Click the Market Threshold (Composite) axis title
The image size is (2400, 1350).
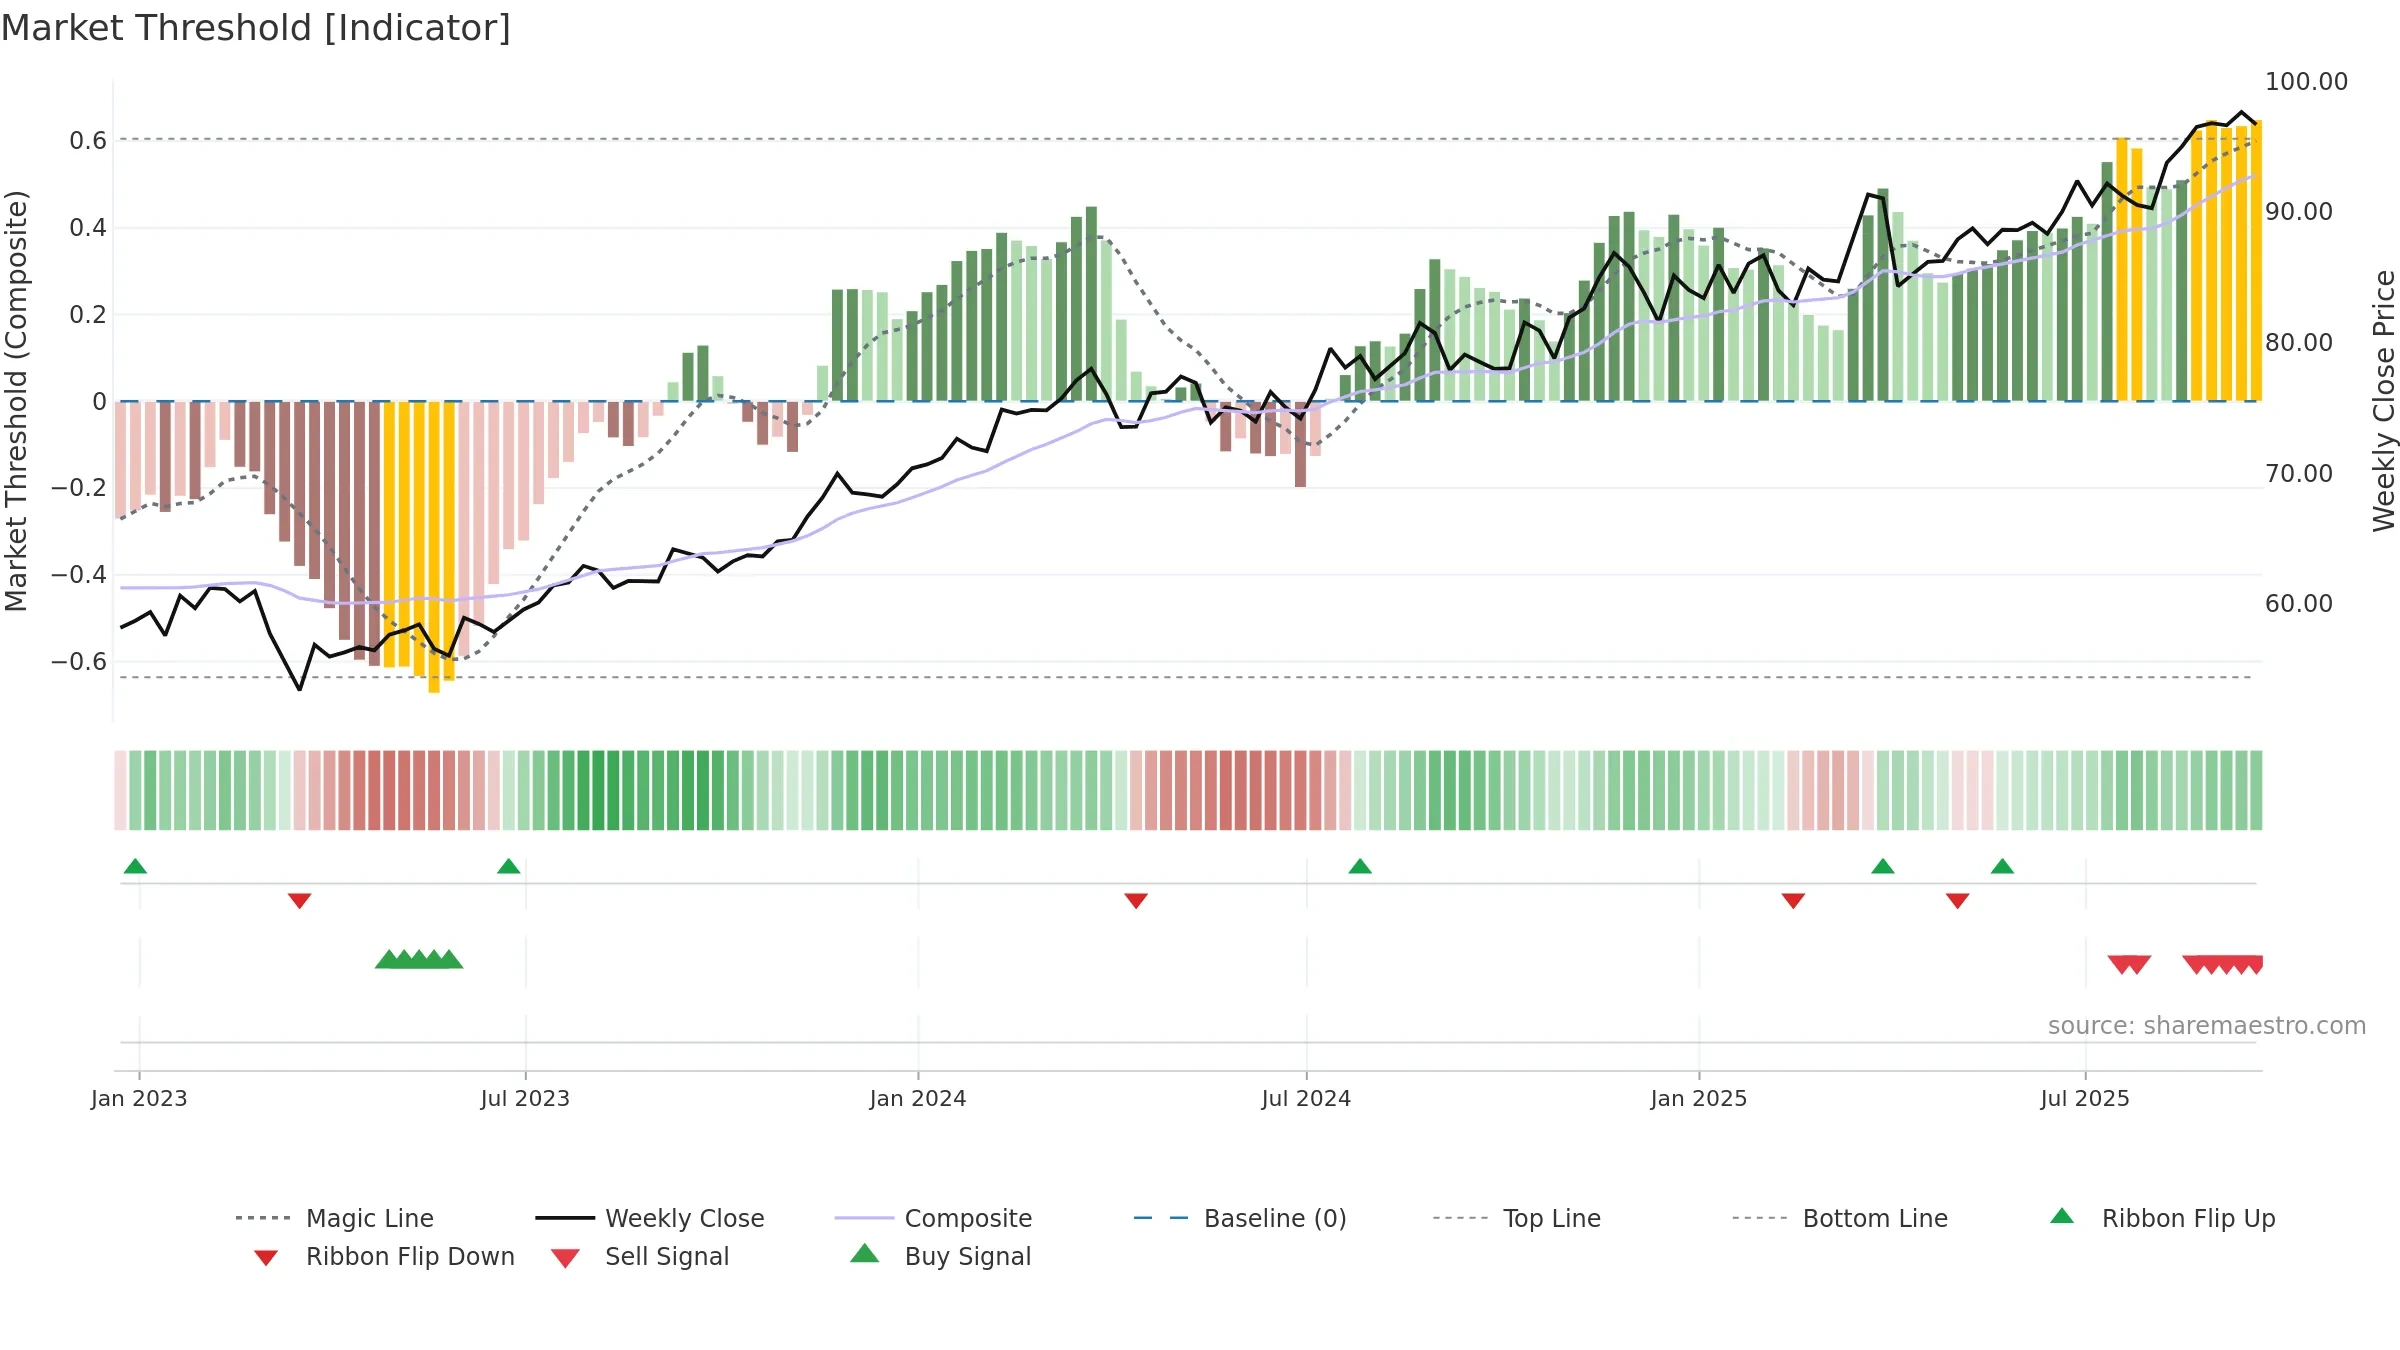[x=16, y=400]
